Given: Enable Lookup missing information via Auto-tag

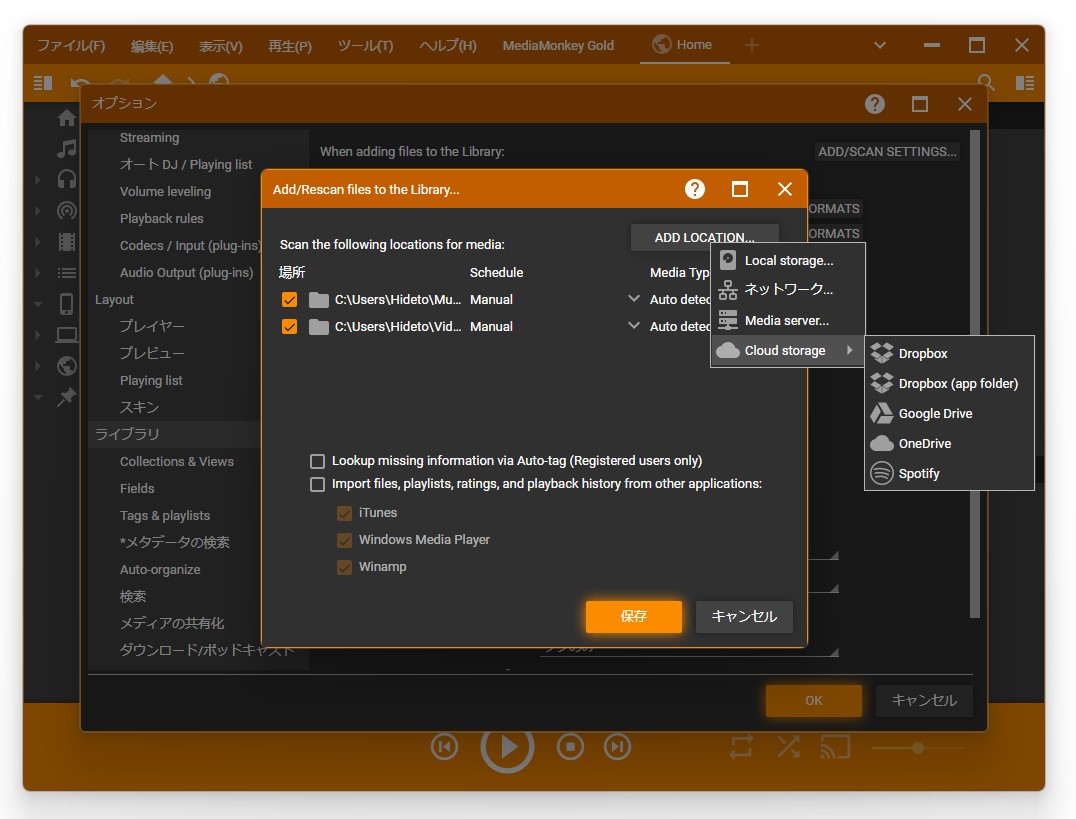Looking at the screenshot, I should click(317, 461).
